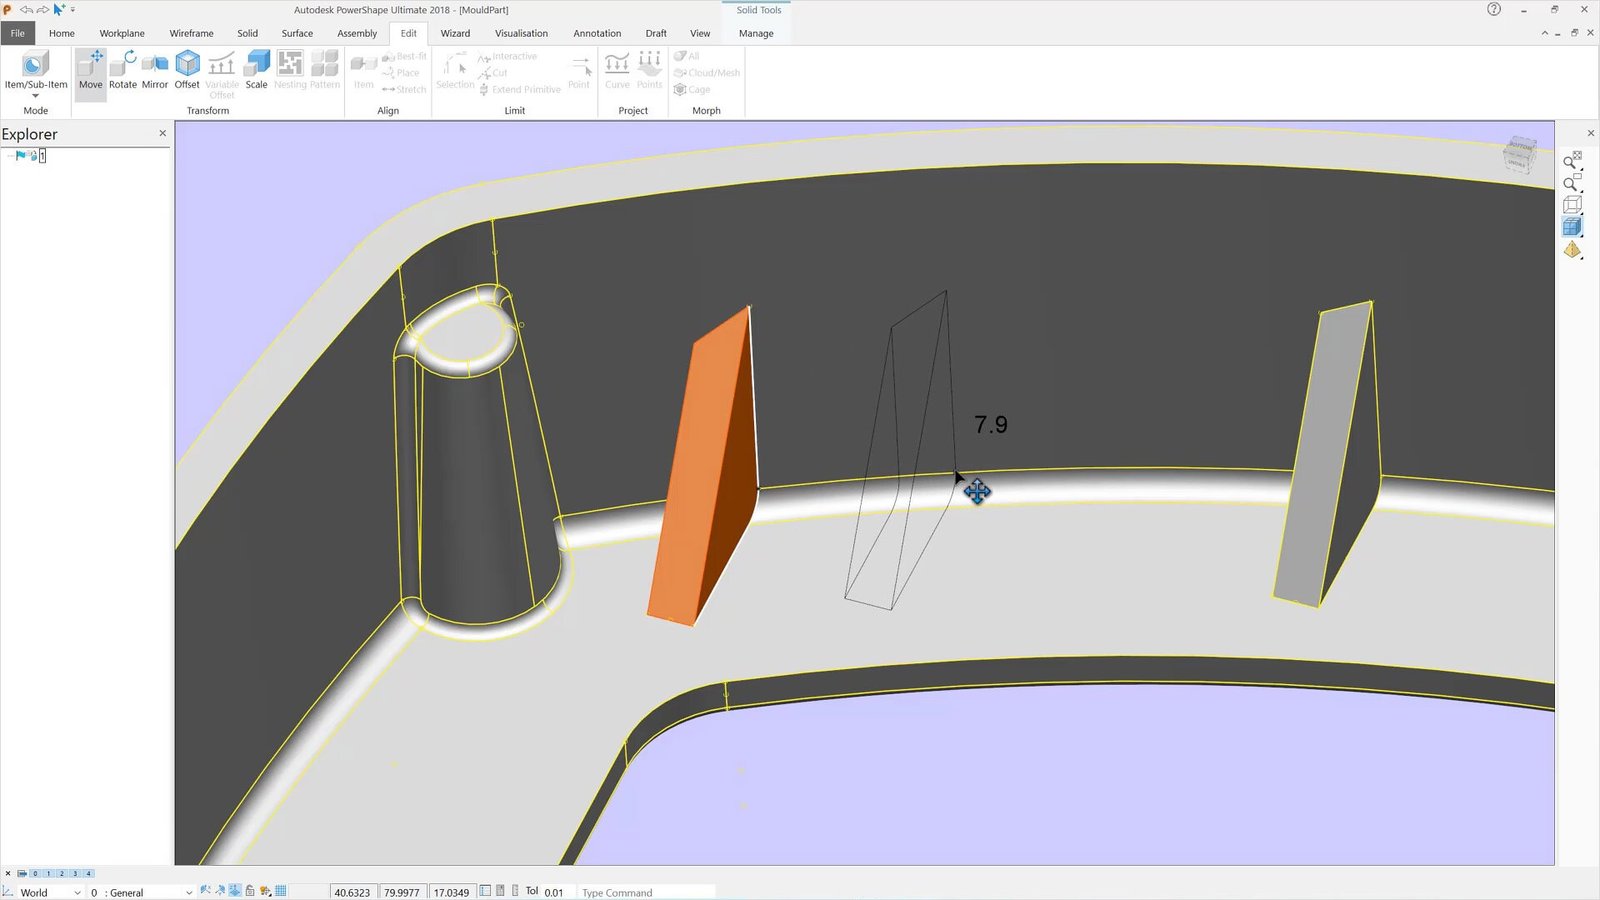Open the Help question mark icon
This screenshot has height=900, width=1600.
[1494, 9]
